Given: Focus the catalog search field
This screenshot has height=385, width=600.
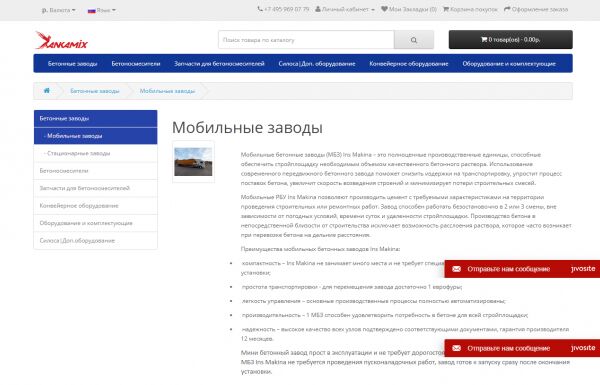Looking at the screenshot, I should coord(306,40).
